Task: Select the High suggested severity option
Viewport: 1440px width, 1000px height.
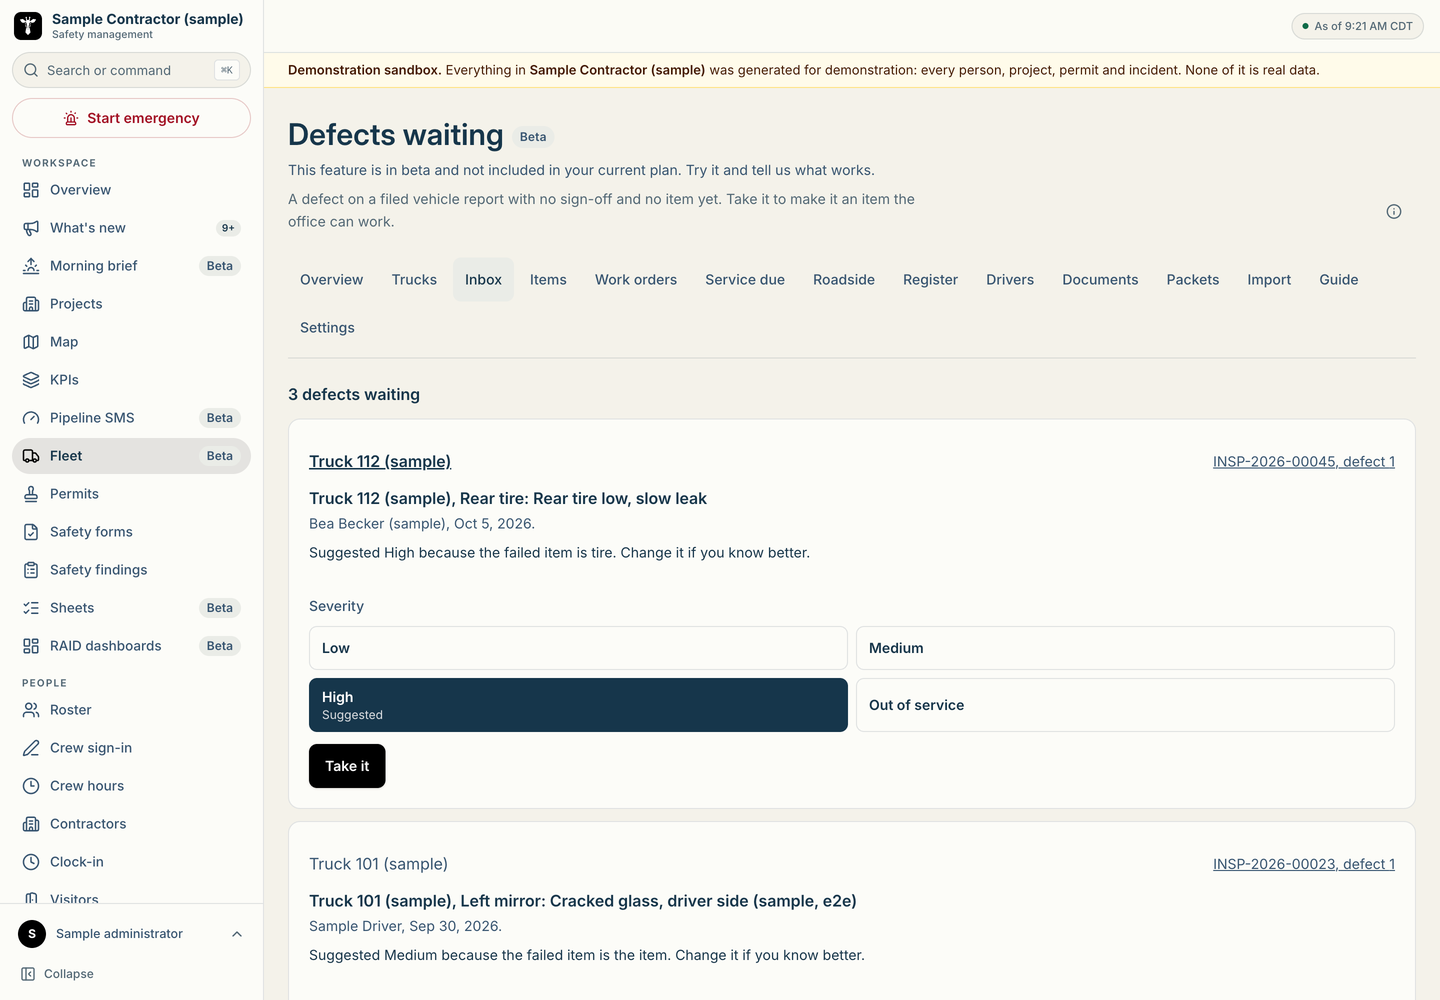Action: 578,705
